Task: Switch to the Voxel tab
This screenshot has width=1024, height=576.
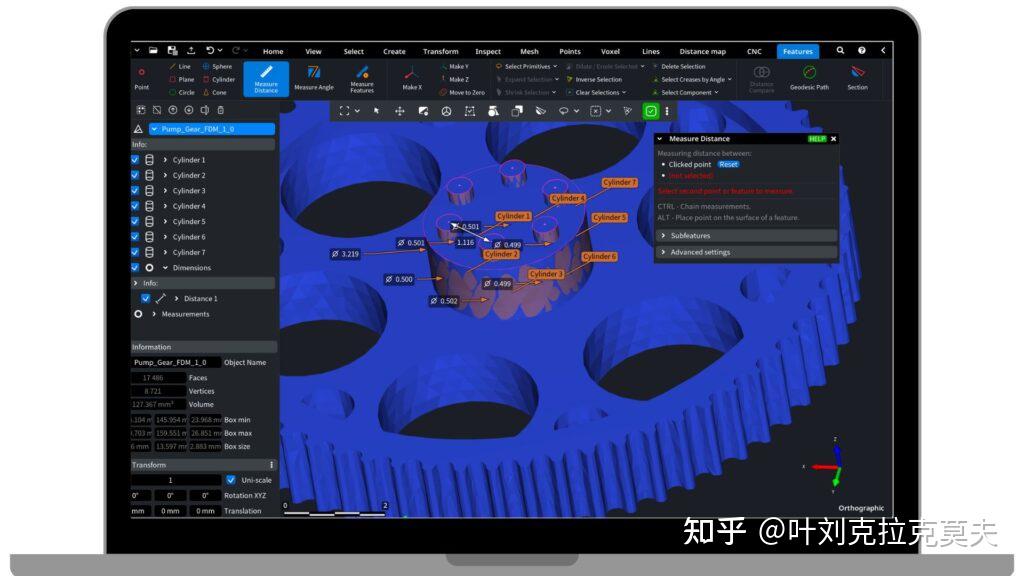Action: (610, 52)
